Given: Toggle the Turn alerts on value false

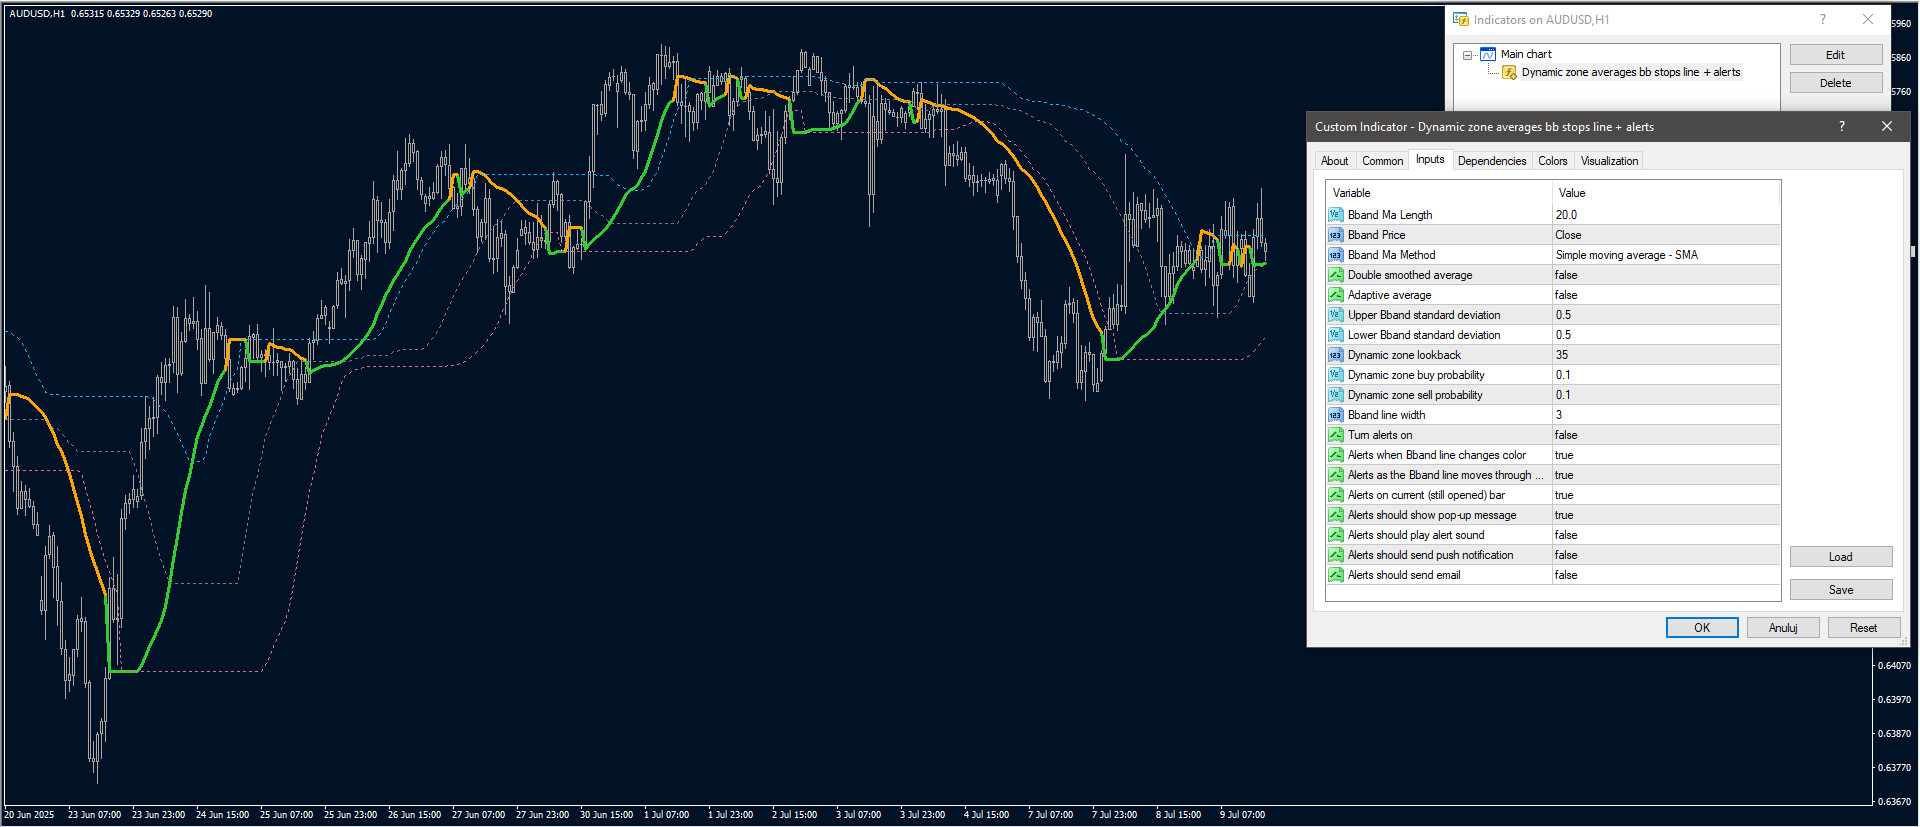Looking at the screenshot, I should tap(1666, 435).
